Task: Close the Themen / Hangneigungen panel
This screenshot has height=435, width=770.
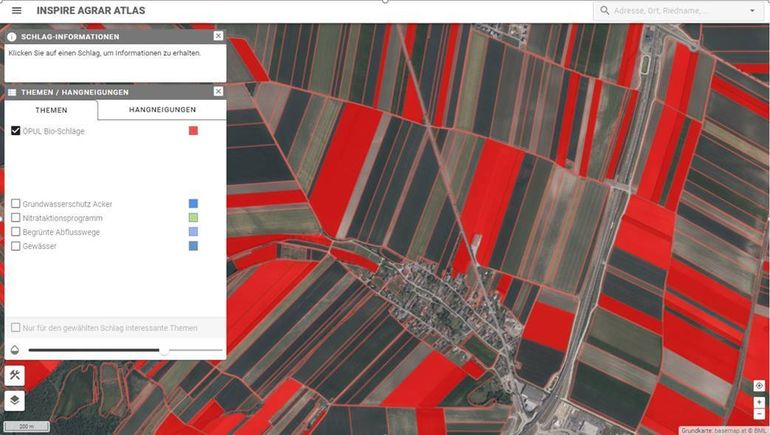Action: pos(218,91)
